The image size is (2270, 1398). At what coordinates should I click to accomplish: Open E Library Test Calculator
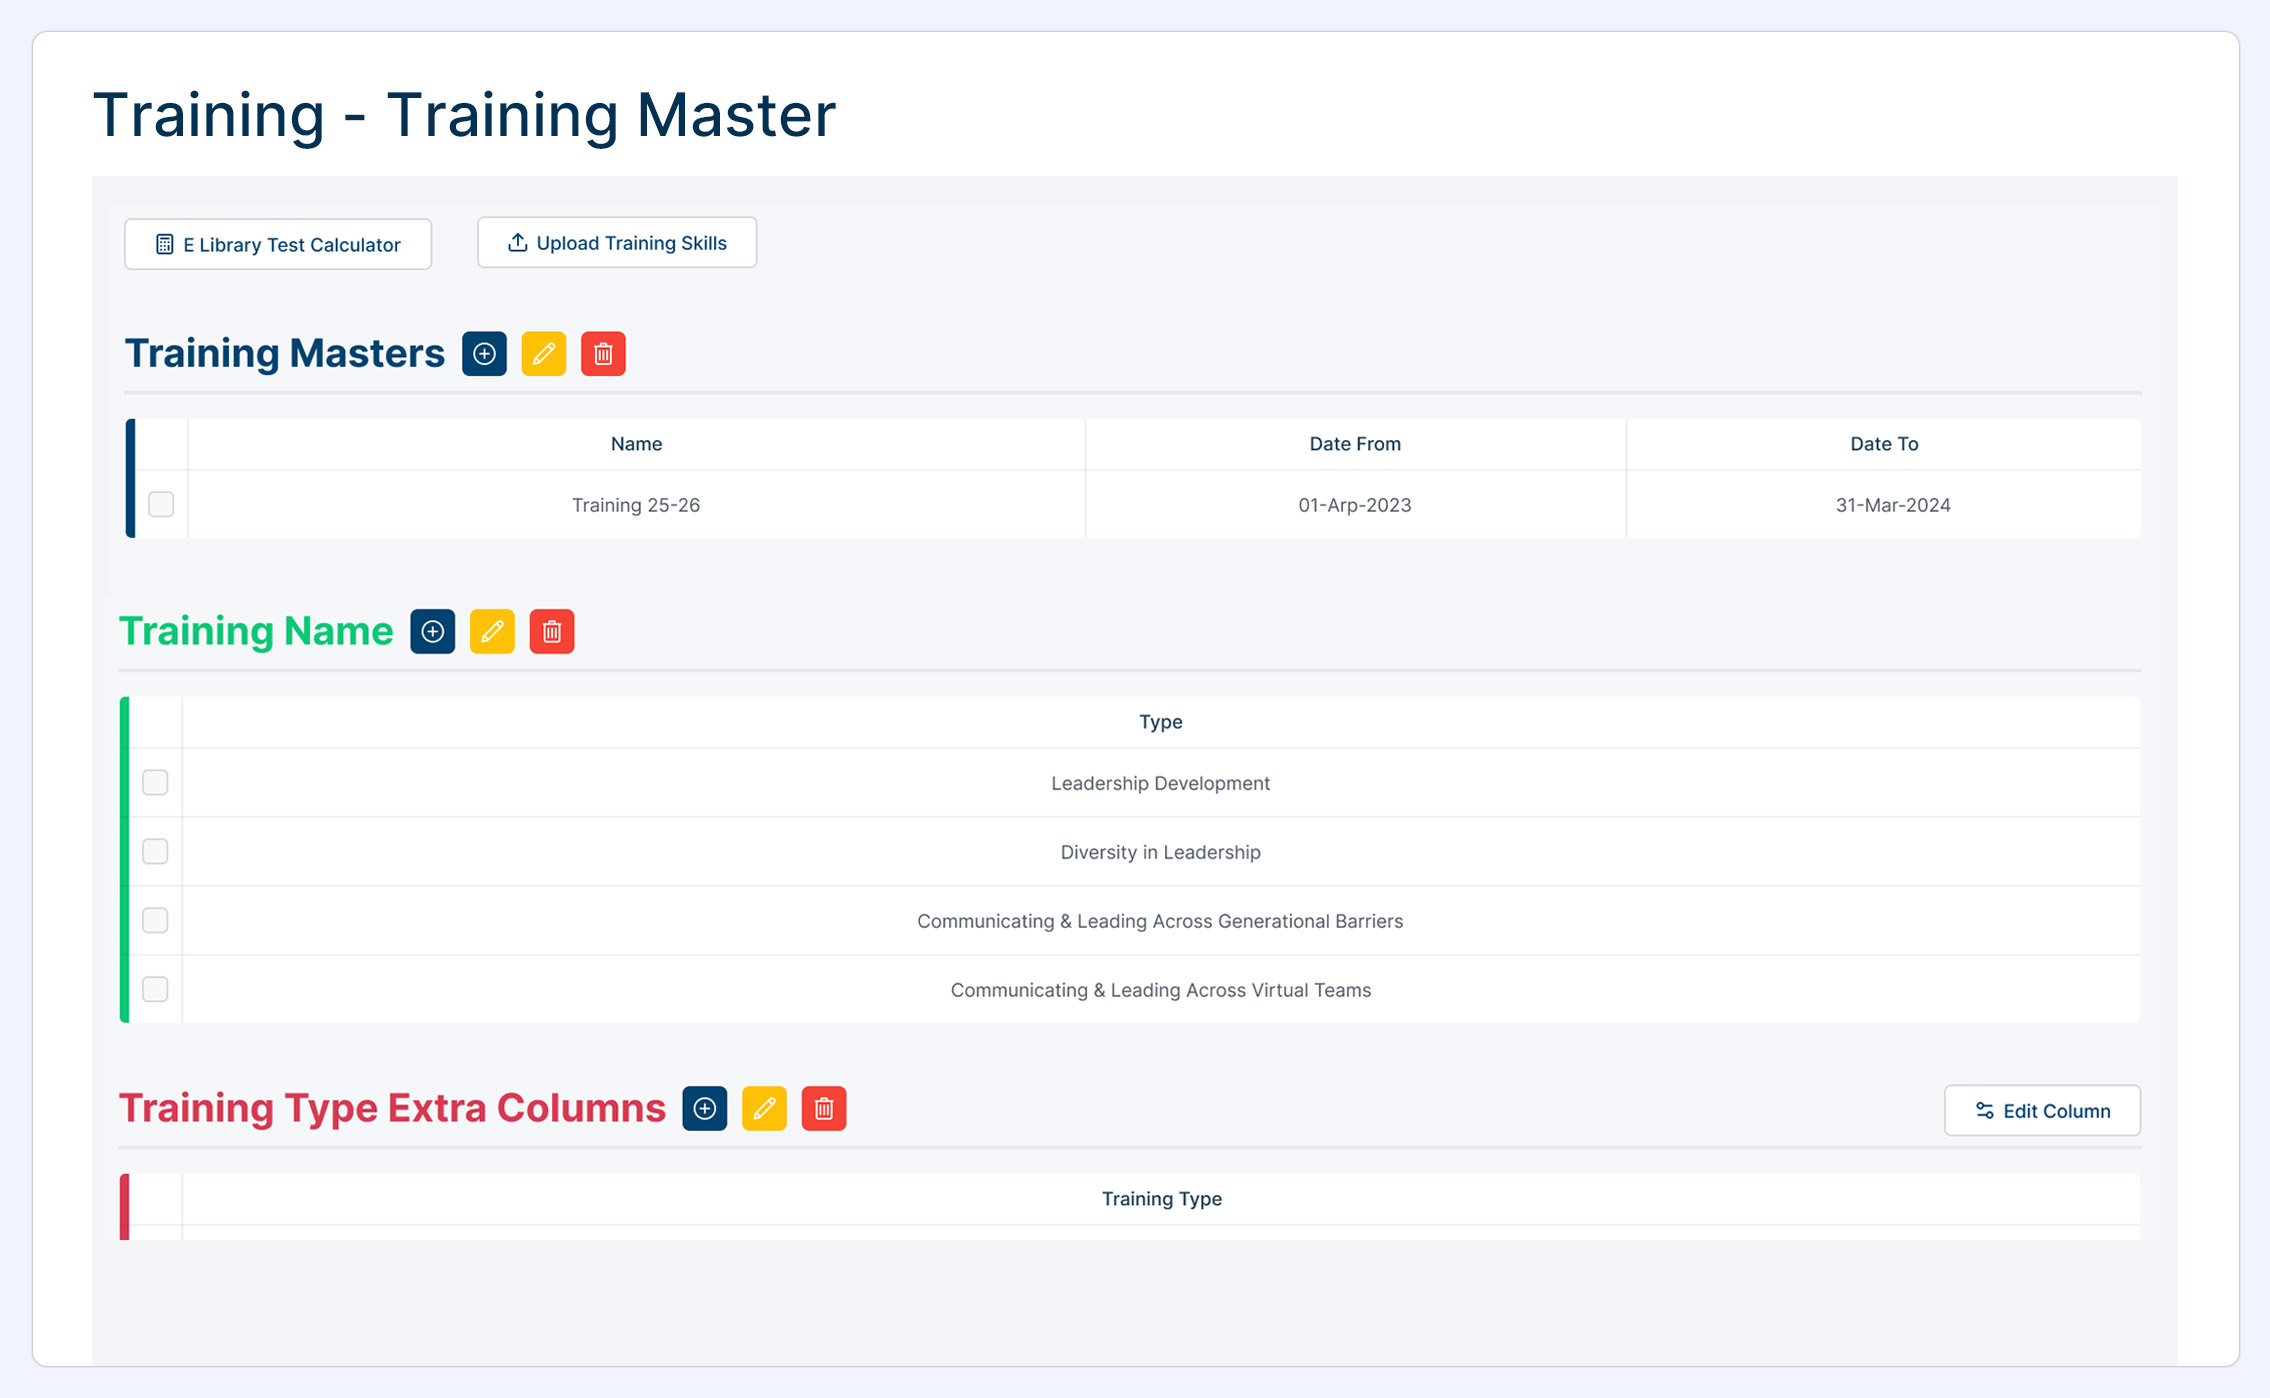tap(278, 245)
